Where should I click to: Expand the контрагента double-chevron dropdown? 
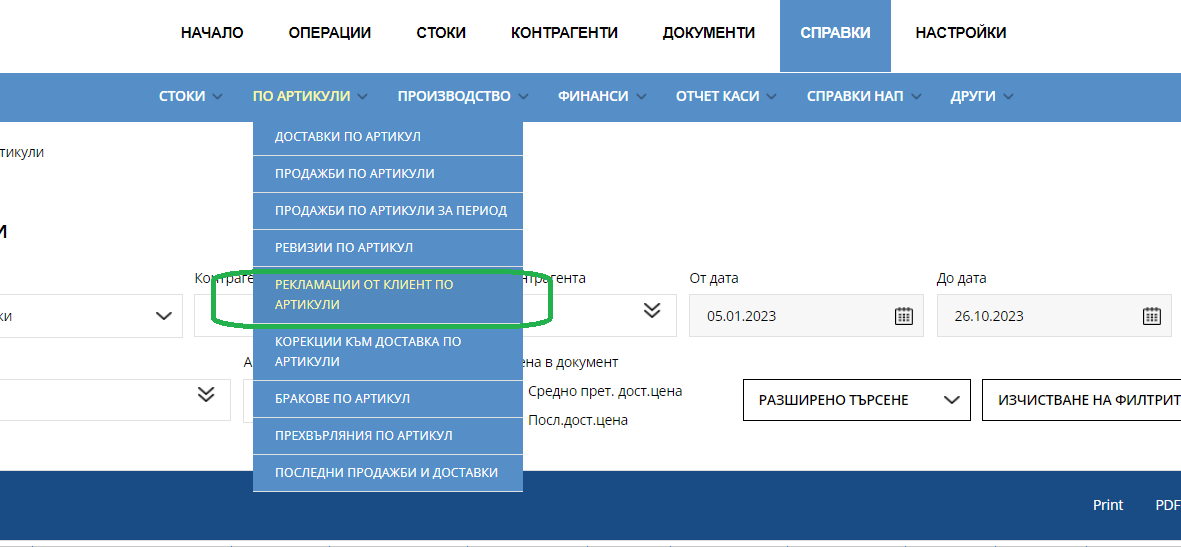(652, 310)
